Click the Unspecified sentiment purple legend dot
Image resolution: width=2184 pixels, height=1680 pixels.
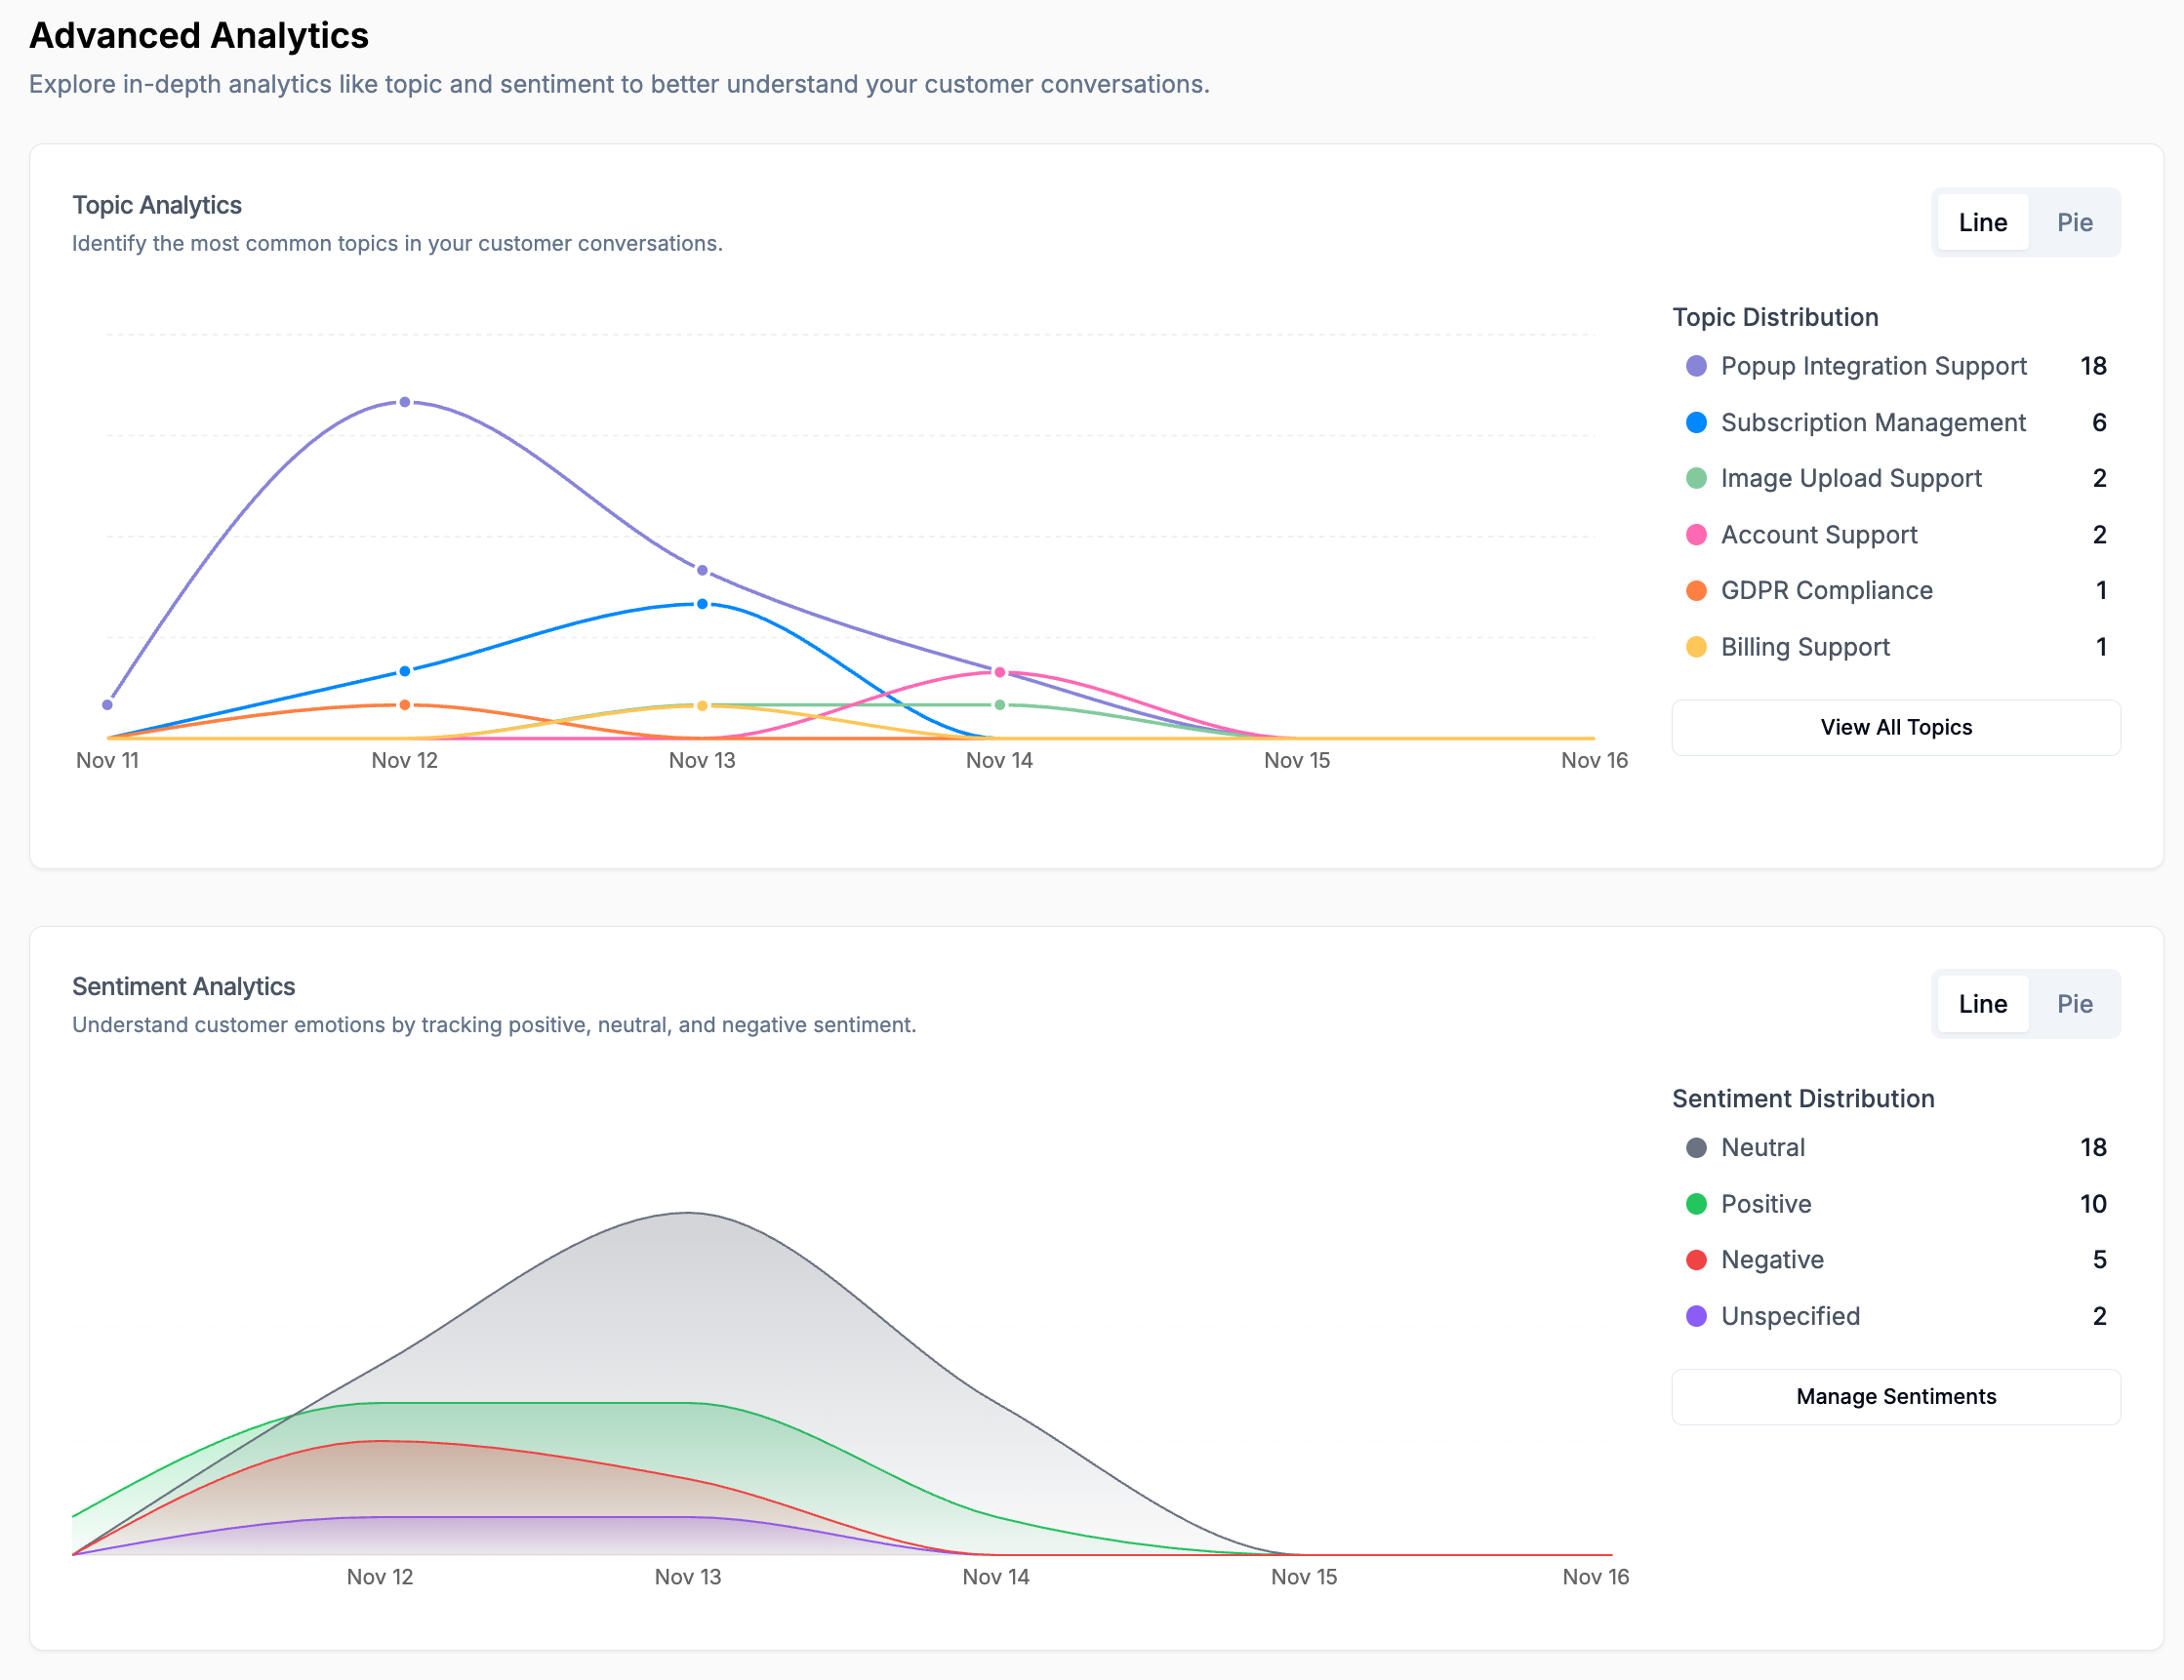click(x=1696, y=1316)
